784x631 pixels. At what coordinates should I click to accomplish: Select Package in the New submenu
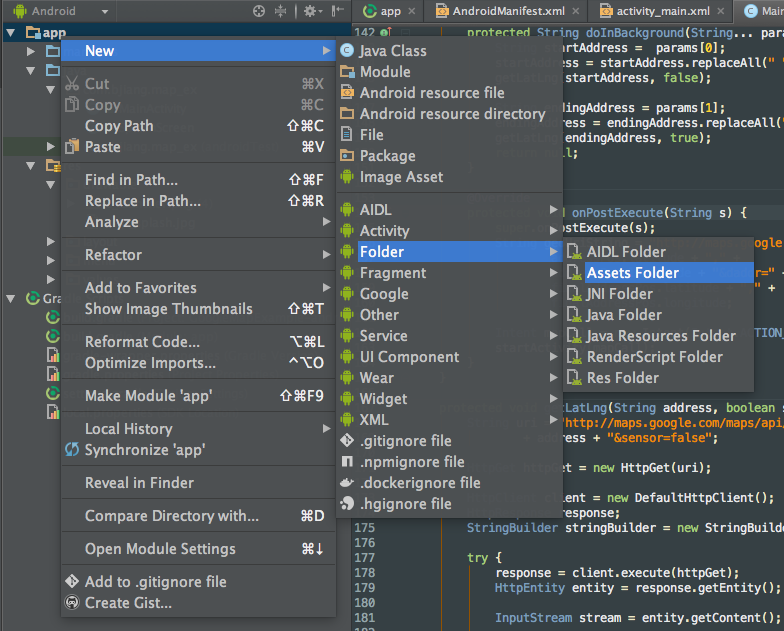point(449,156)
